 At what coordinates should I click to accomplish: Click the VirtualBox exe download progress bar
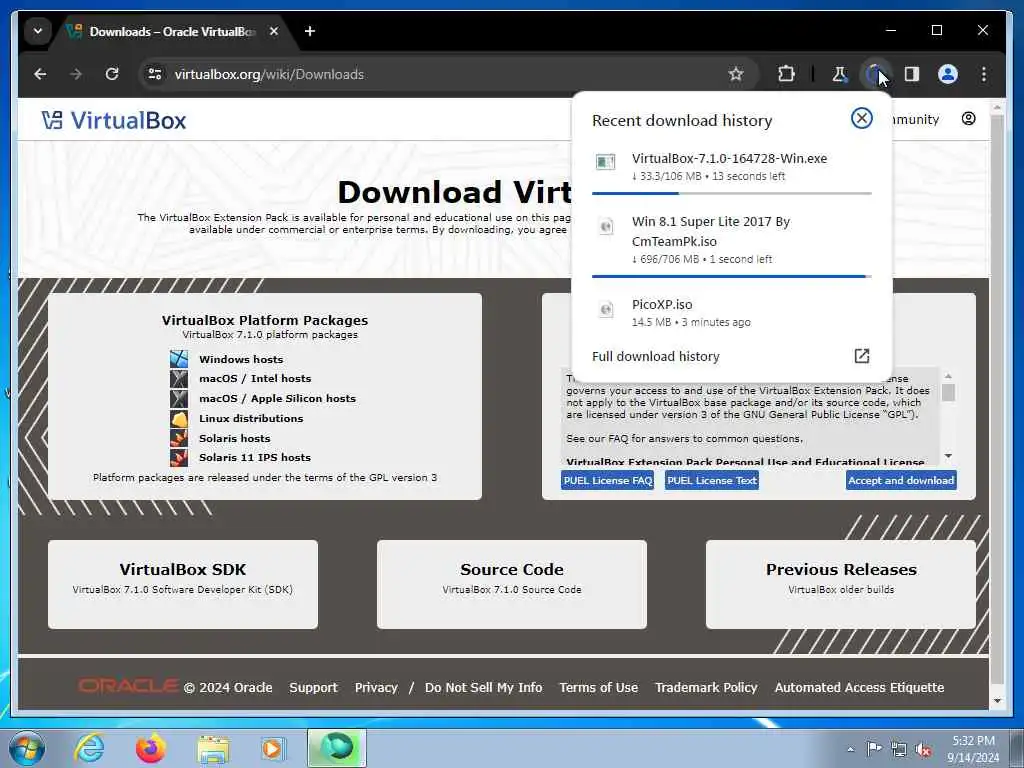tap(731, 193)
